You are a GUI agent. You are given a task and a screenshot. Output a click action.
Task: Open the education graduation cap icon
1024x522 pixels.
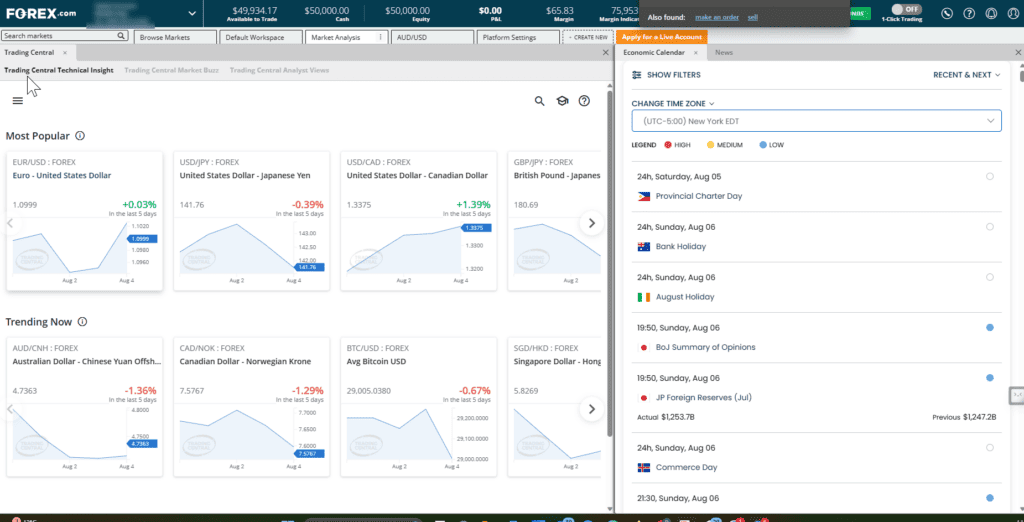point(562,101)
